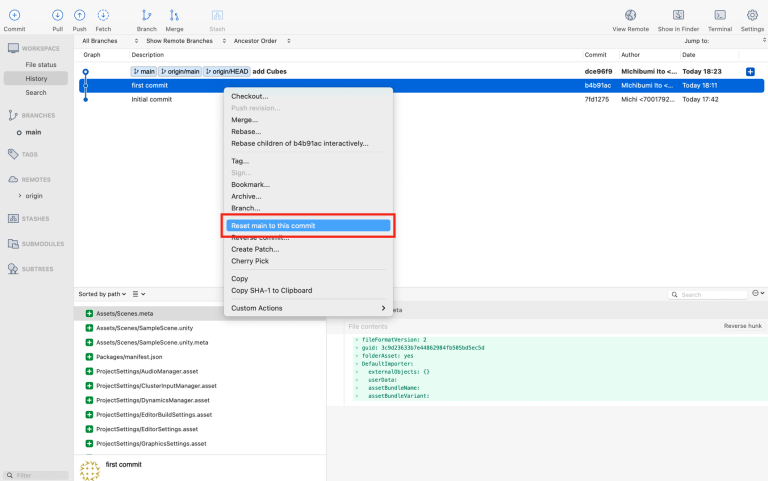Expand the origin remote in sidebar
Viewport: 768px width, 481px height.
click(x=20, y=195)
